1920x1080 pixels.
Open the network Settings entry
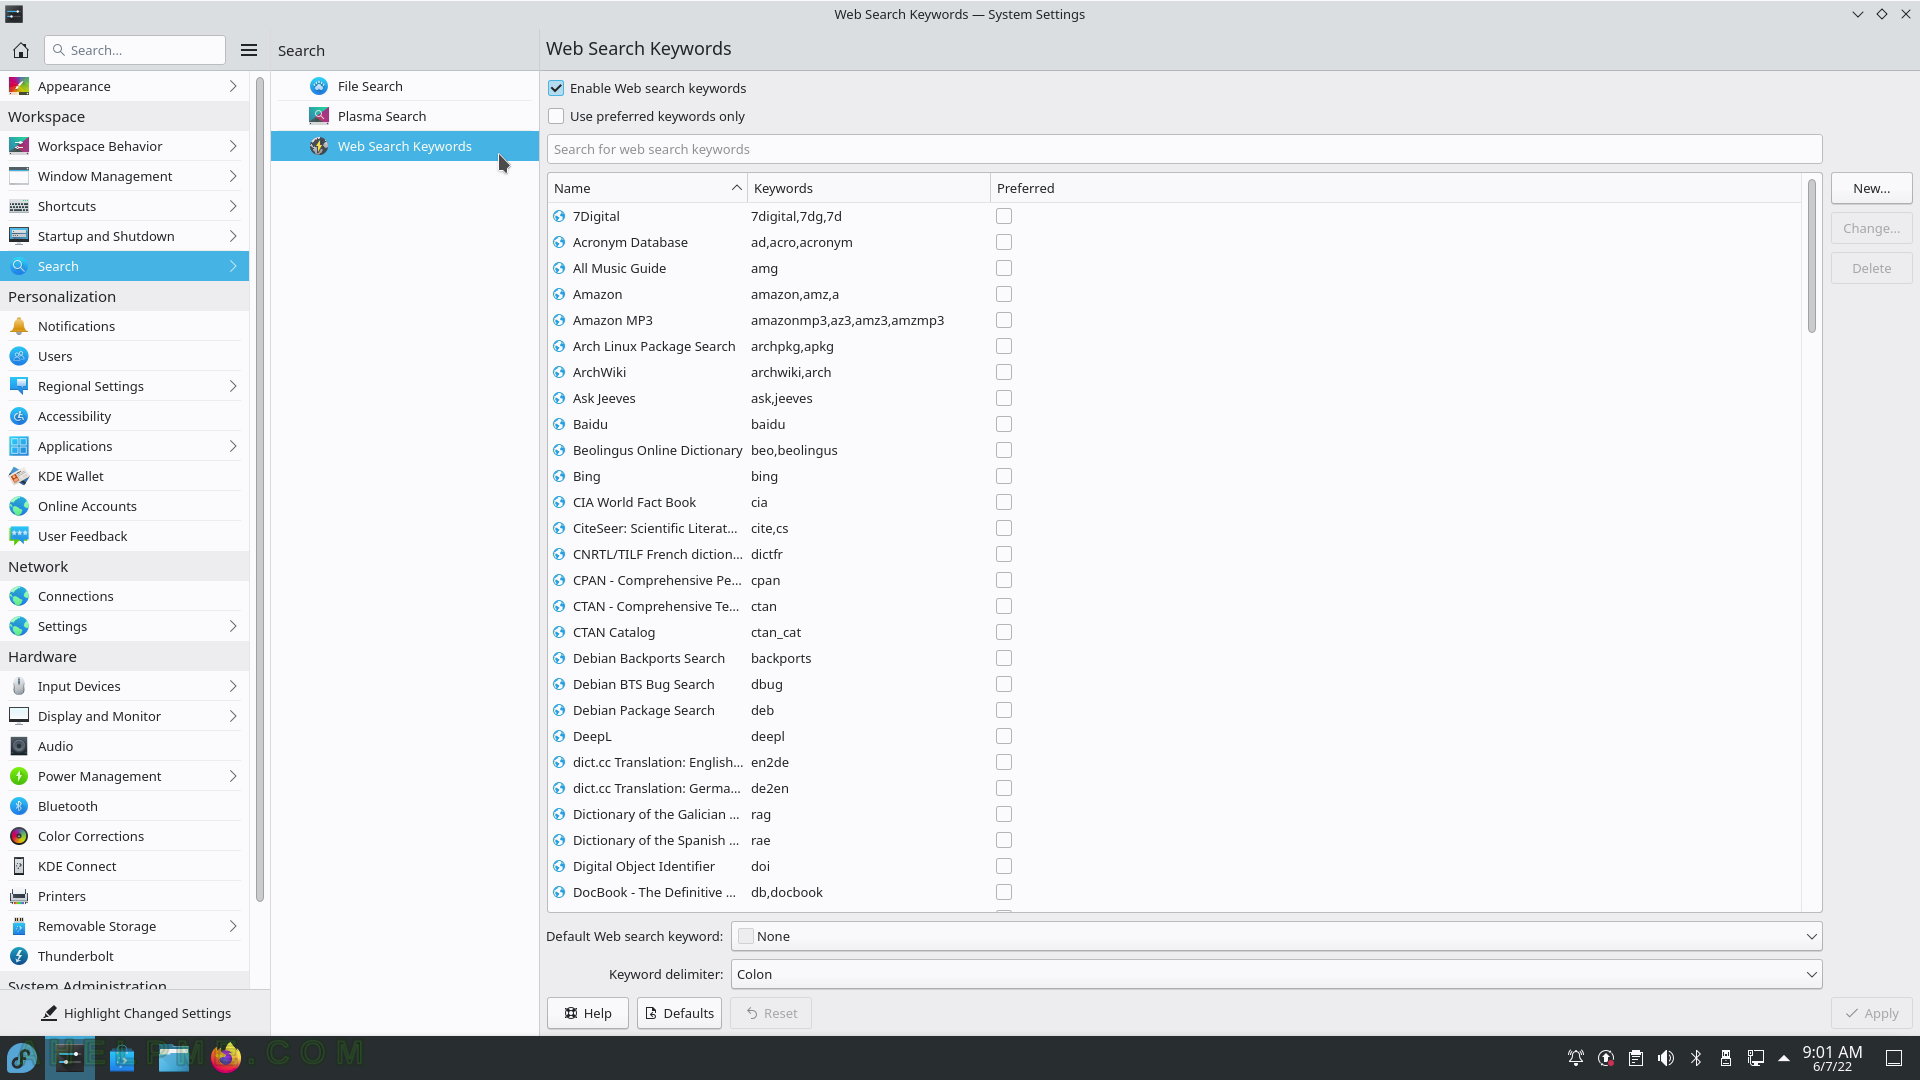pyautogui.click(x=124, y=626)
